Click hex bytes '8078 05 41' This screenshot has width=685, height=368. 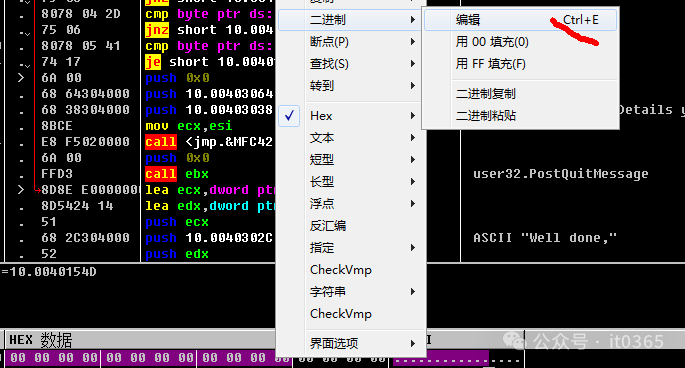[x=81, y=45]
